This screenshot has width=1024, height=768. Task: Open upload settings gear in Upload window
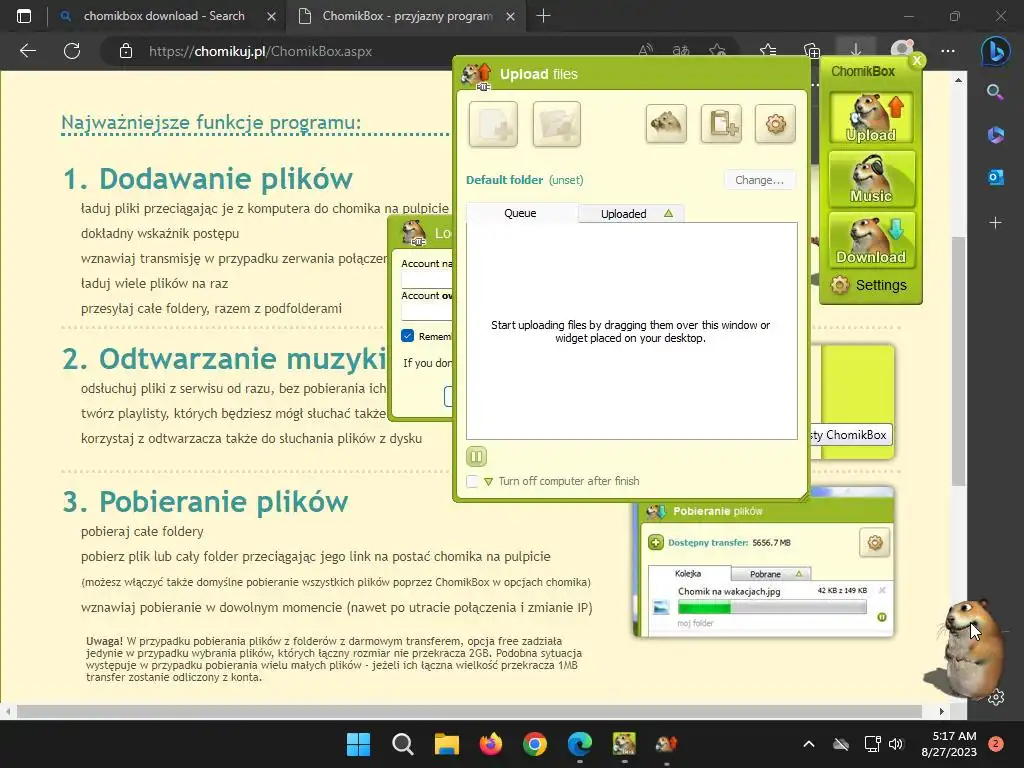(x=775, y=123)
